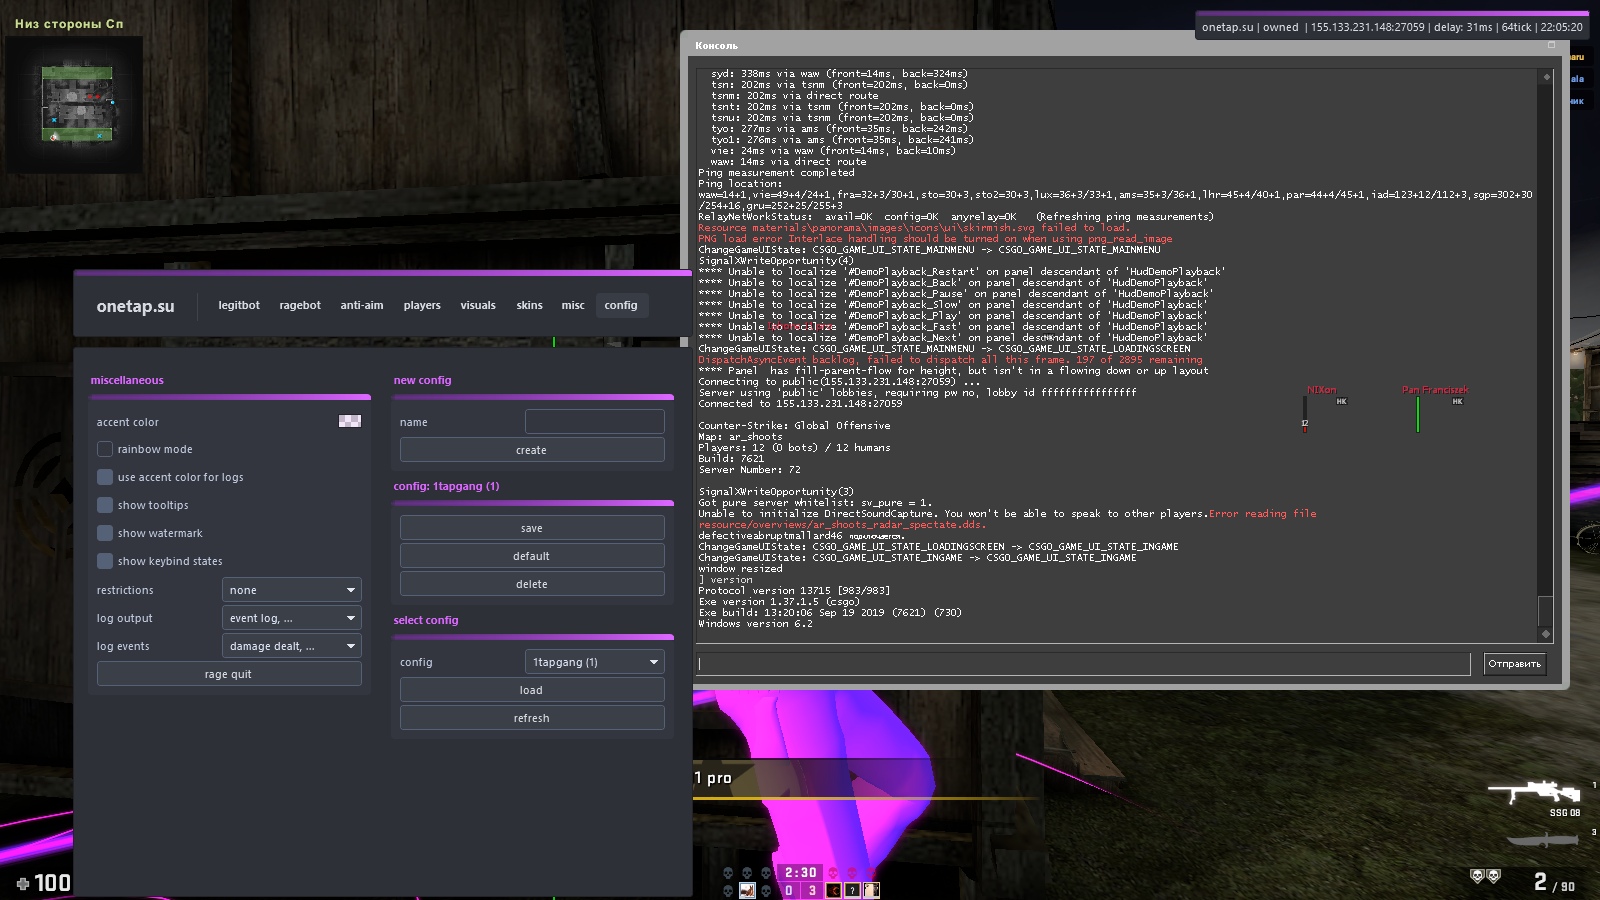Screen dimensions: 1600x900
Task: Open the accent color swatch
Action: [350, 421]
